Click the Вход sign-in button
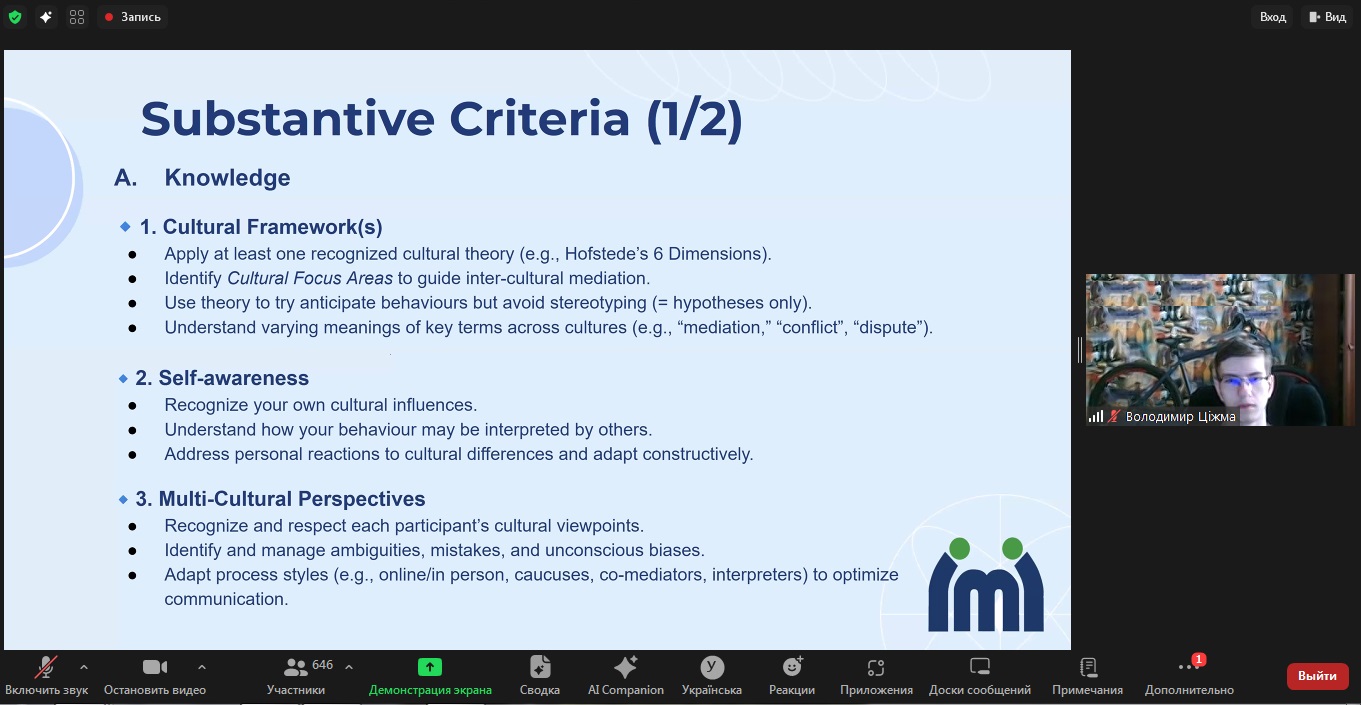Viewport: 1361px width, 705px height. 1272,17
